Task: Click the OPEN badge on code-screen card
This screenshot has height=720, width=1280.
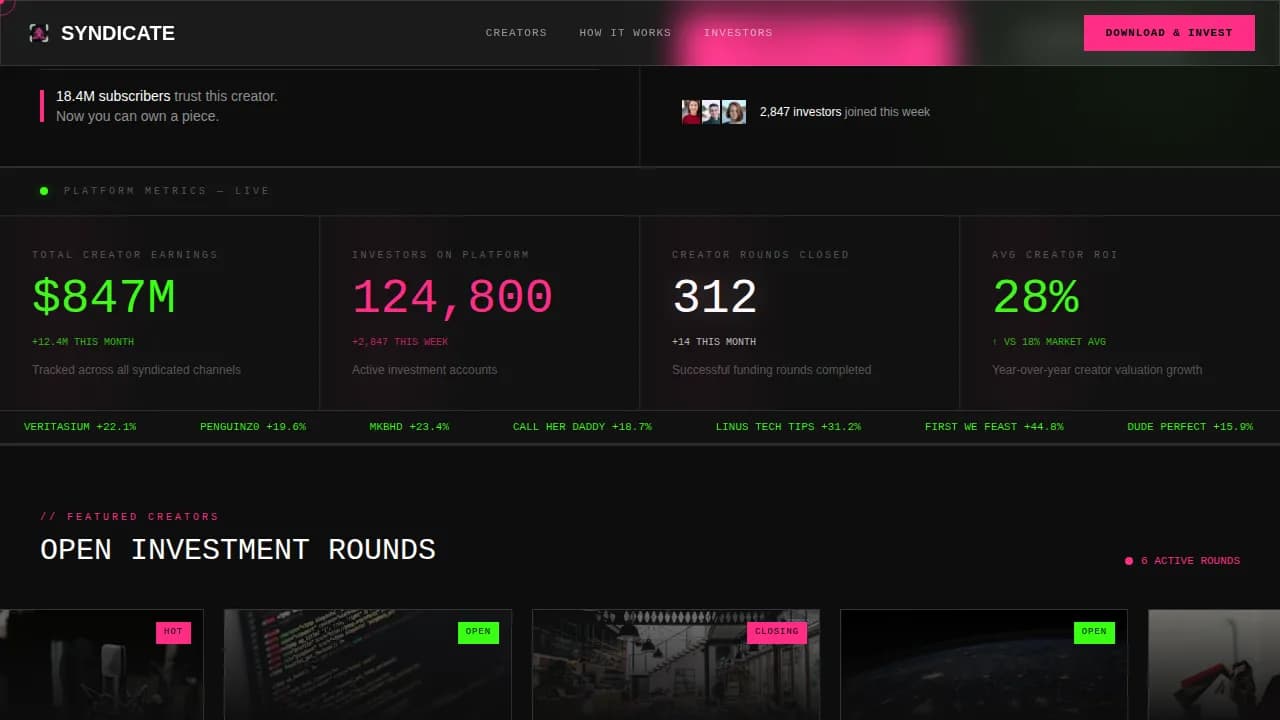Action: point(478,632)
